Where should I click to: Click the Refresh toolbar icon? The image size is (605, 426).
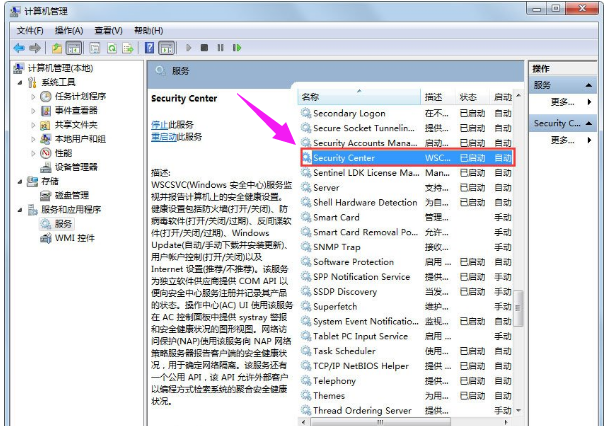(112, 47)
